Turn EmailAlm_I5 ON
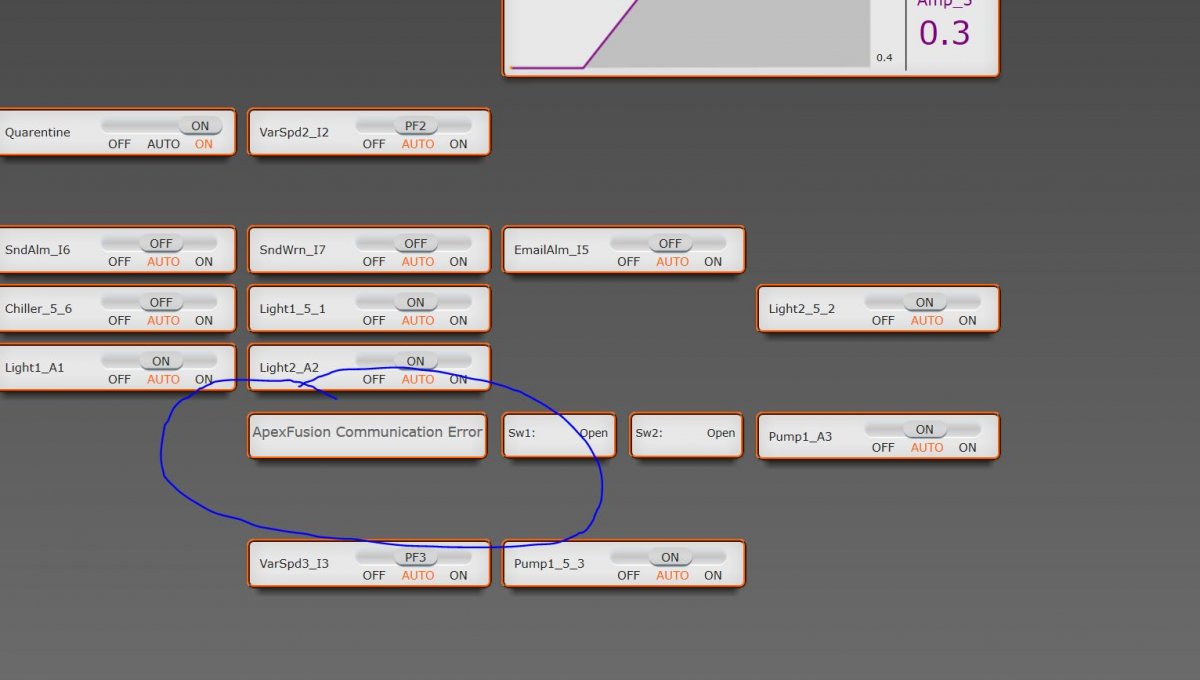The height and width of the screenshot is (680, 1200). [712, 262]
